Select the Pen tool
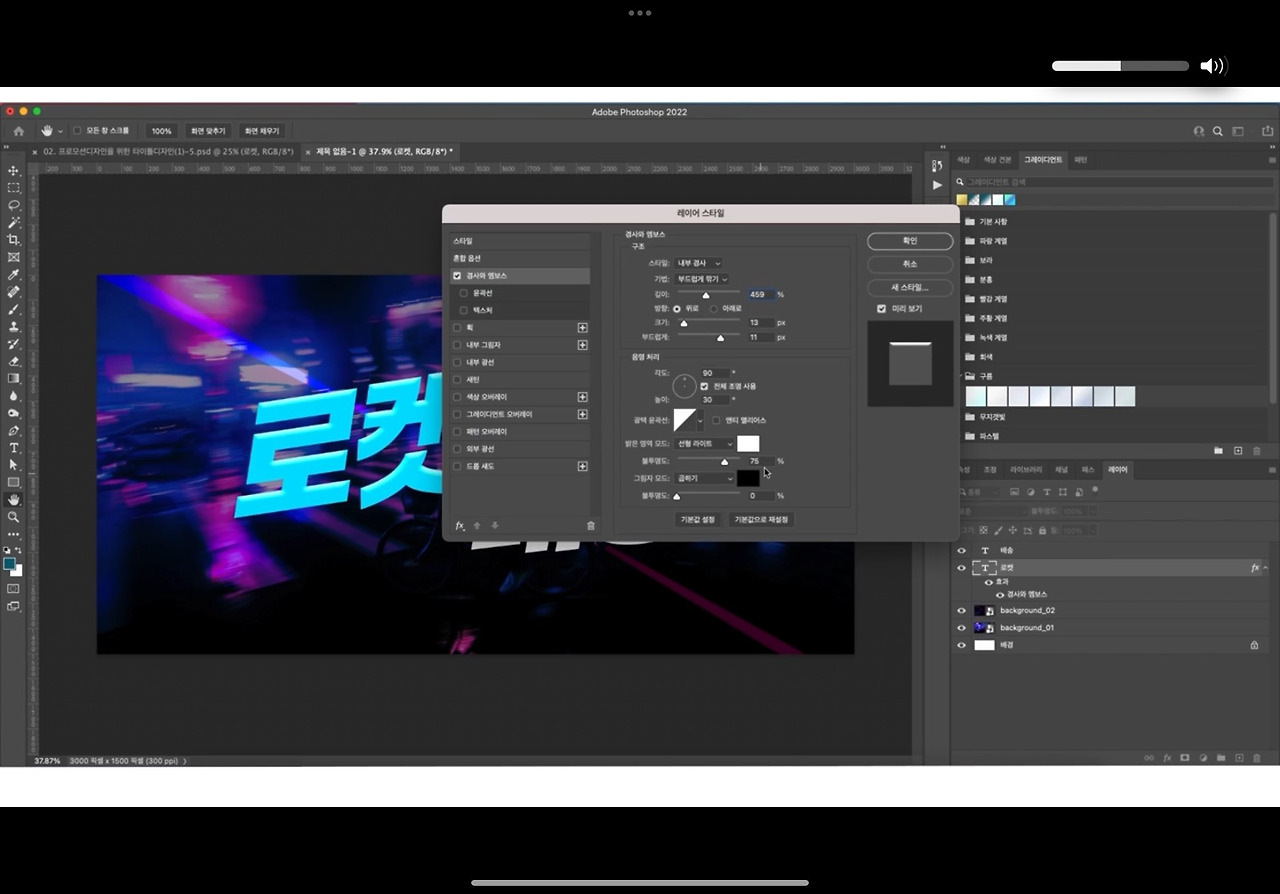The width and height of the screenshot is (1280, 894). point(13,431)
